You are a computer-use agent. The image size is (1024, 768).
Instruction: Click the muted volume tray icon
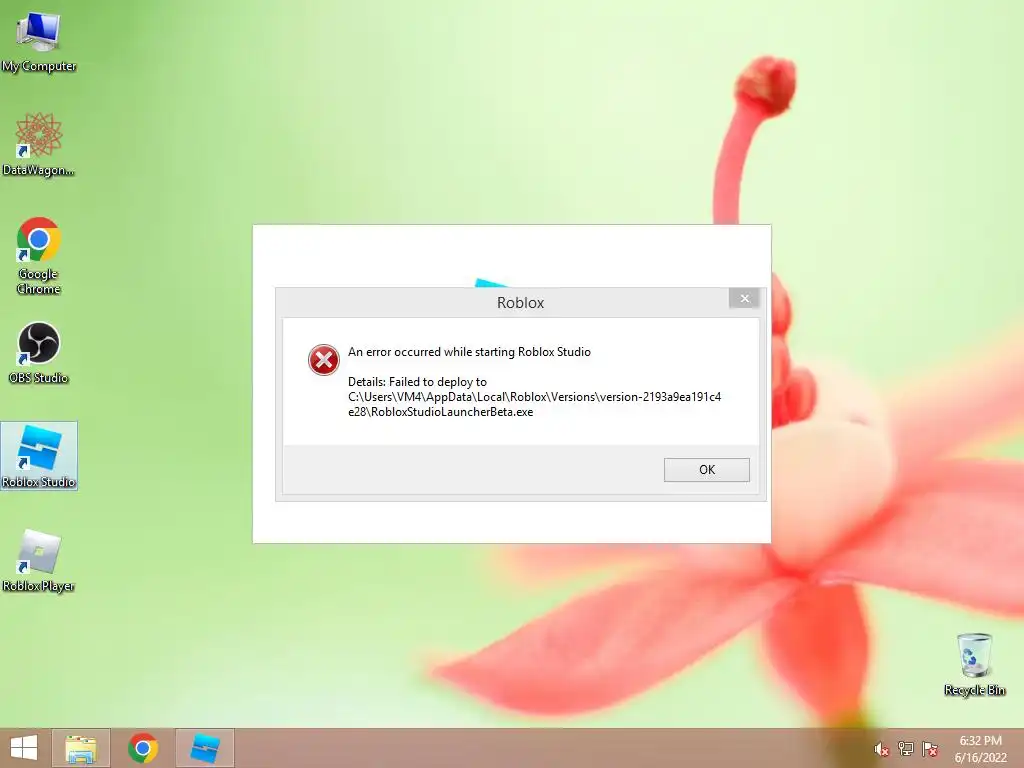pos(882,749)
